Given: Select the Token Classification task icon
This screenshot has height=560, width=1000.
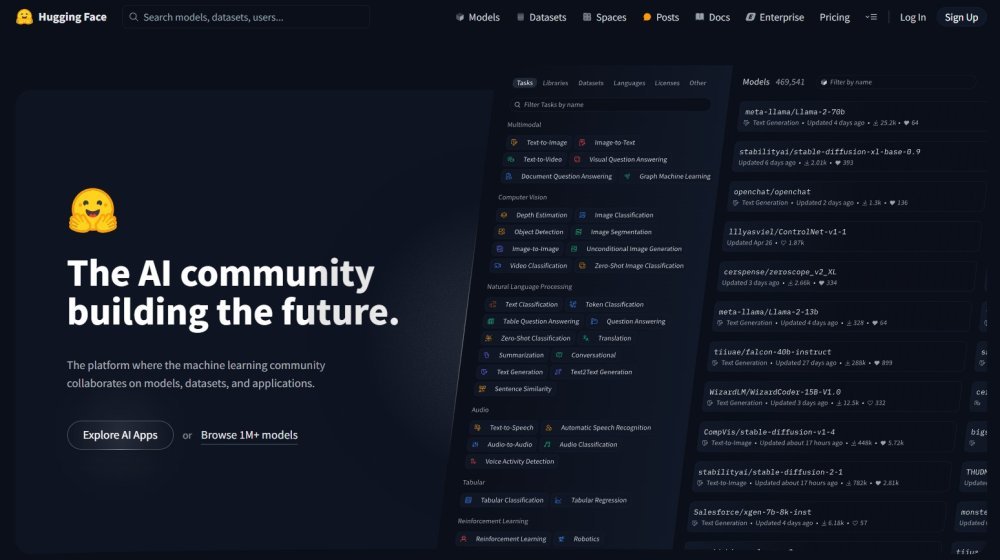Looking at the screenshot, I should click(x=573, y=305).
